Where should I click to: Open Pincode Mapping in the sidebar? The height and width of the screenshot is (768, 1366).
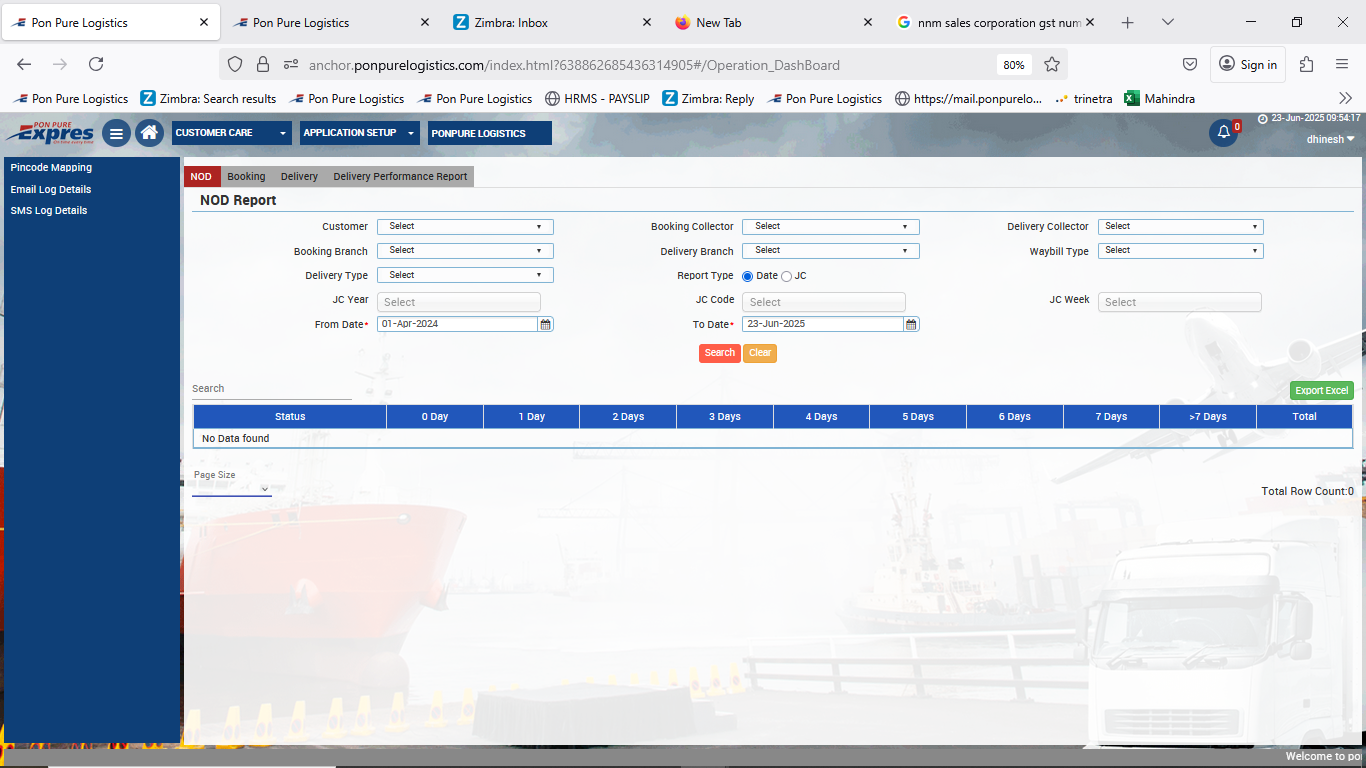(x=51, y=168)
